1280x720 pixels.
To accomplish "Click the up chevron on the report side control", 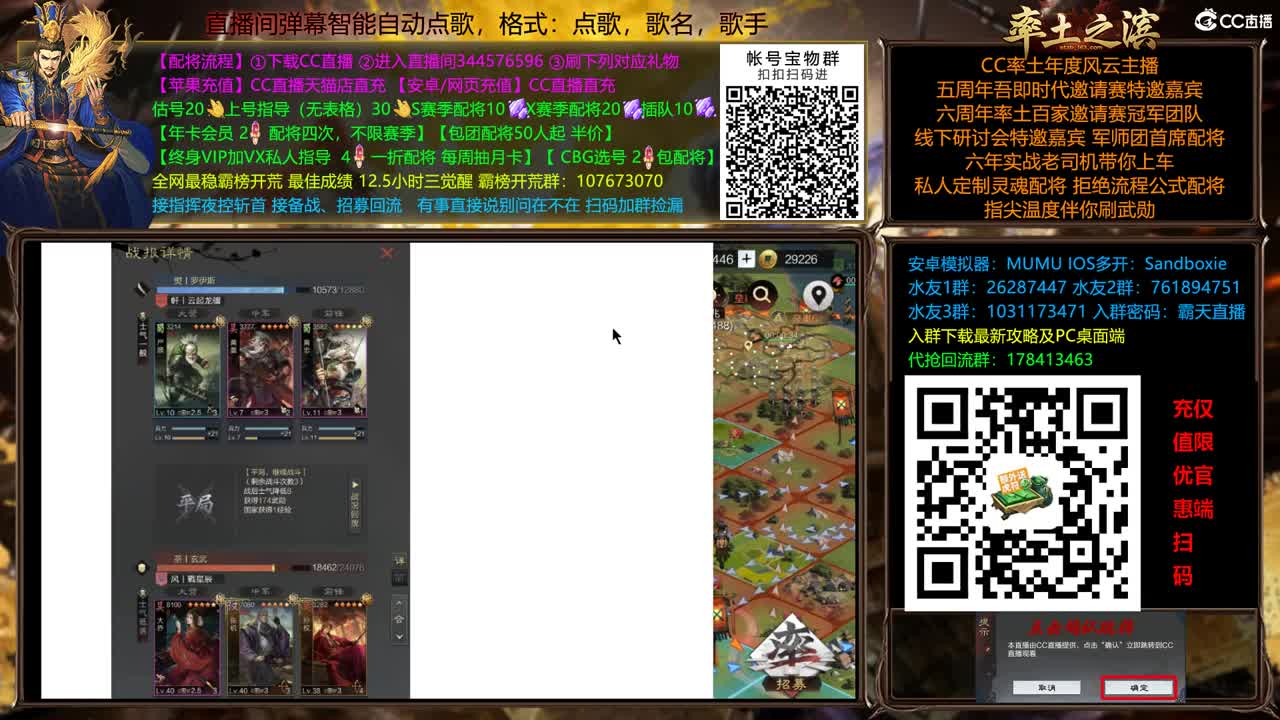I will pyautogui.click(x=399, y=603).
